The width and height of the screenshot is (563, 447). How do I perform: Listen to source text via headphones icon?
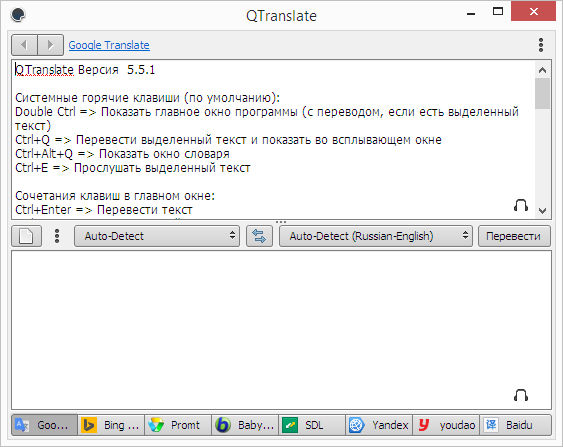tap(521, 205)
